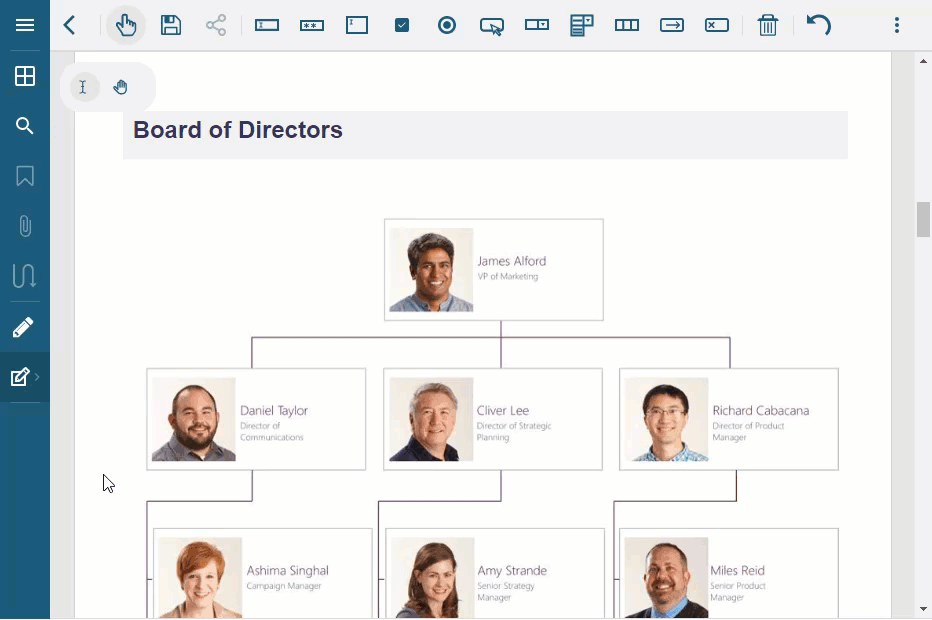932x620 pixels.
Task: Go back with the left chevron
Action: (x=70, y=25)
